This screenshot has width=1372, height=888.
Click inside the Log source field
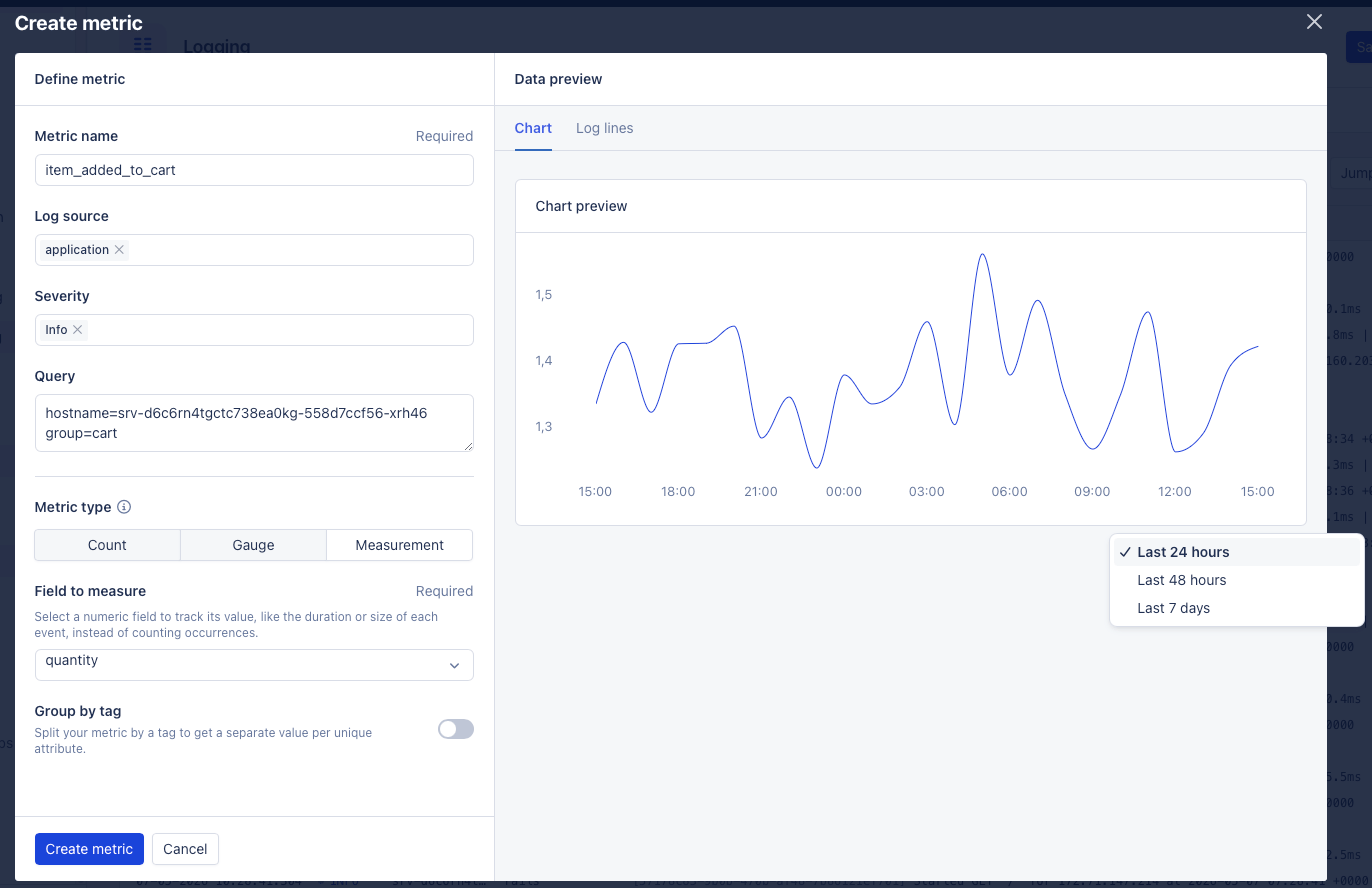(254, 250)
